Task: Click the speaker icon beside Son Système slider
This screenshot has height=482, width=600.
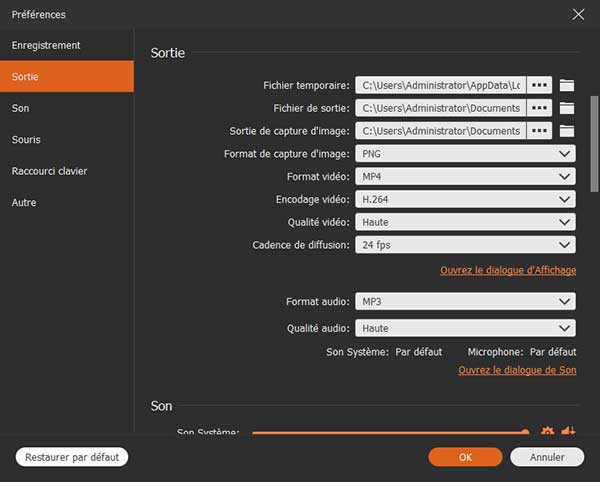Action: 568,432
